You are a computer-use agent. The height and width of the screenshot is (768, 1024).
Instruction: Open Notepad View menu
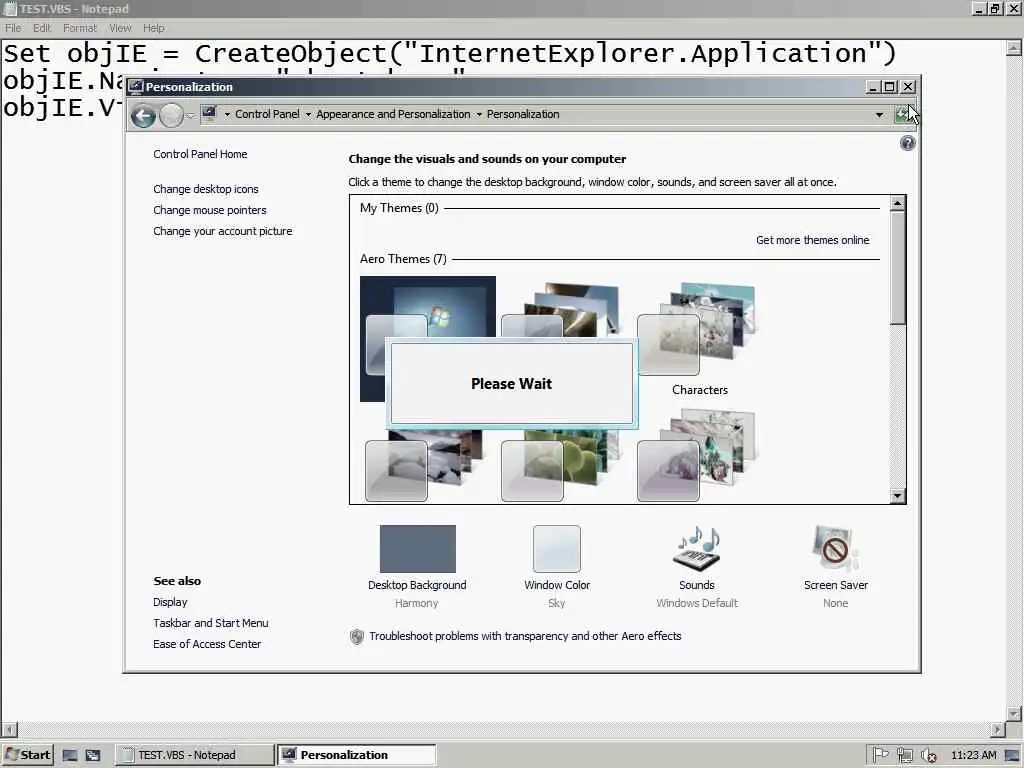coord(120,28)
